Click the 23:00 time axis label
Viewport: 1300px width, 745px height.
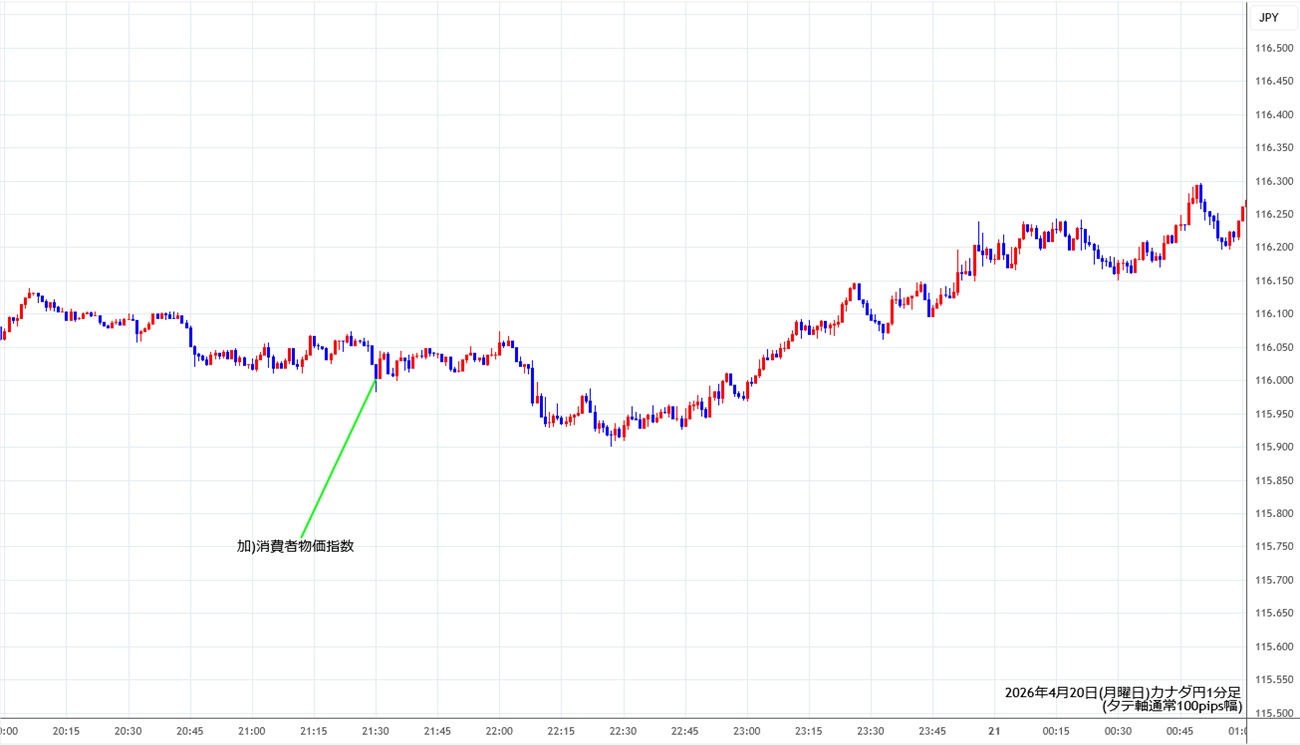[x=746, y=731]
